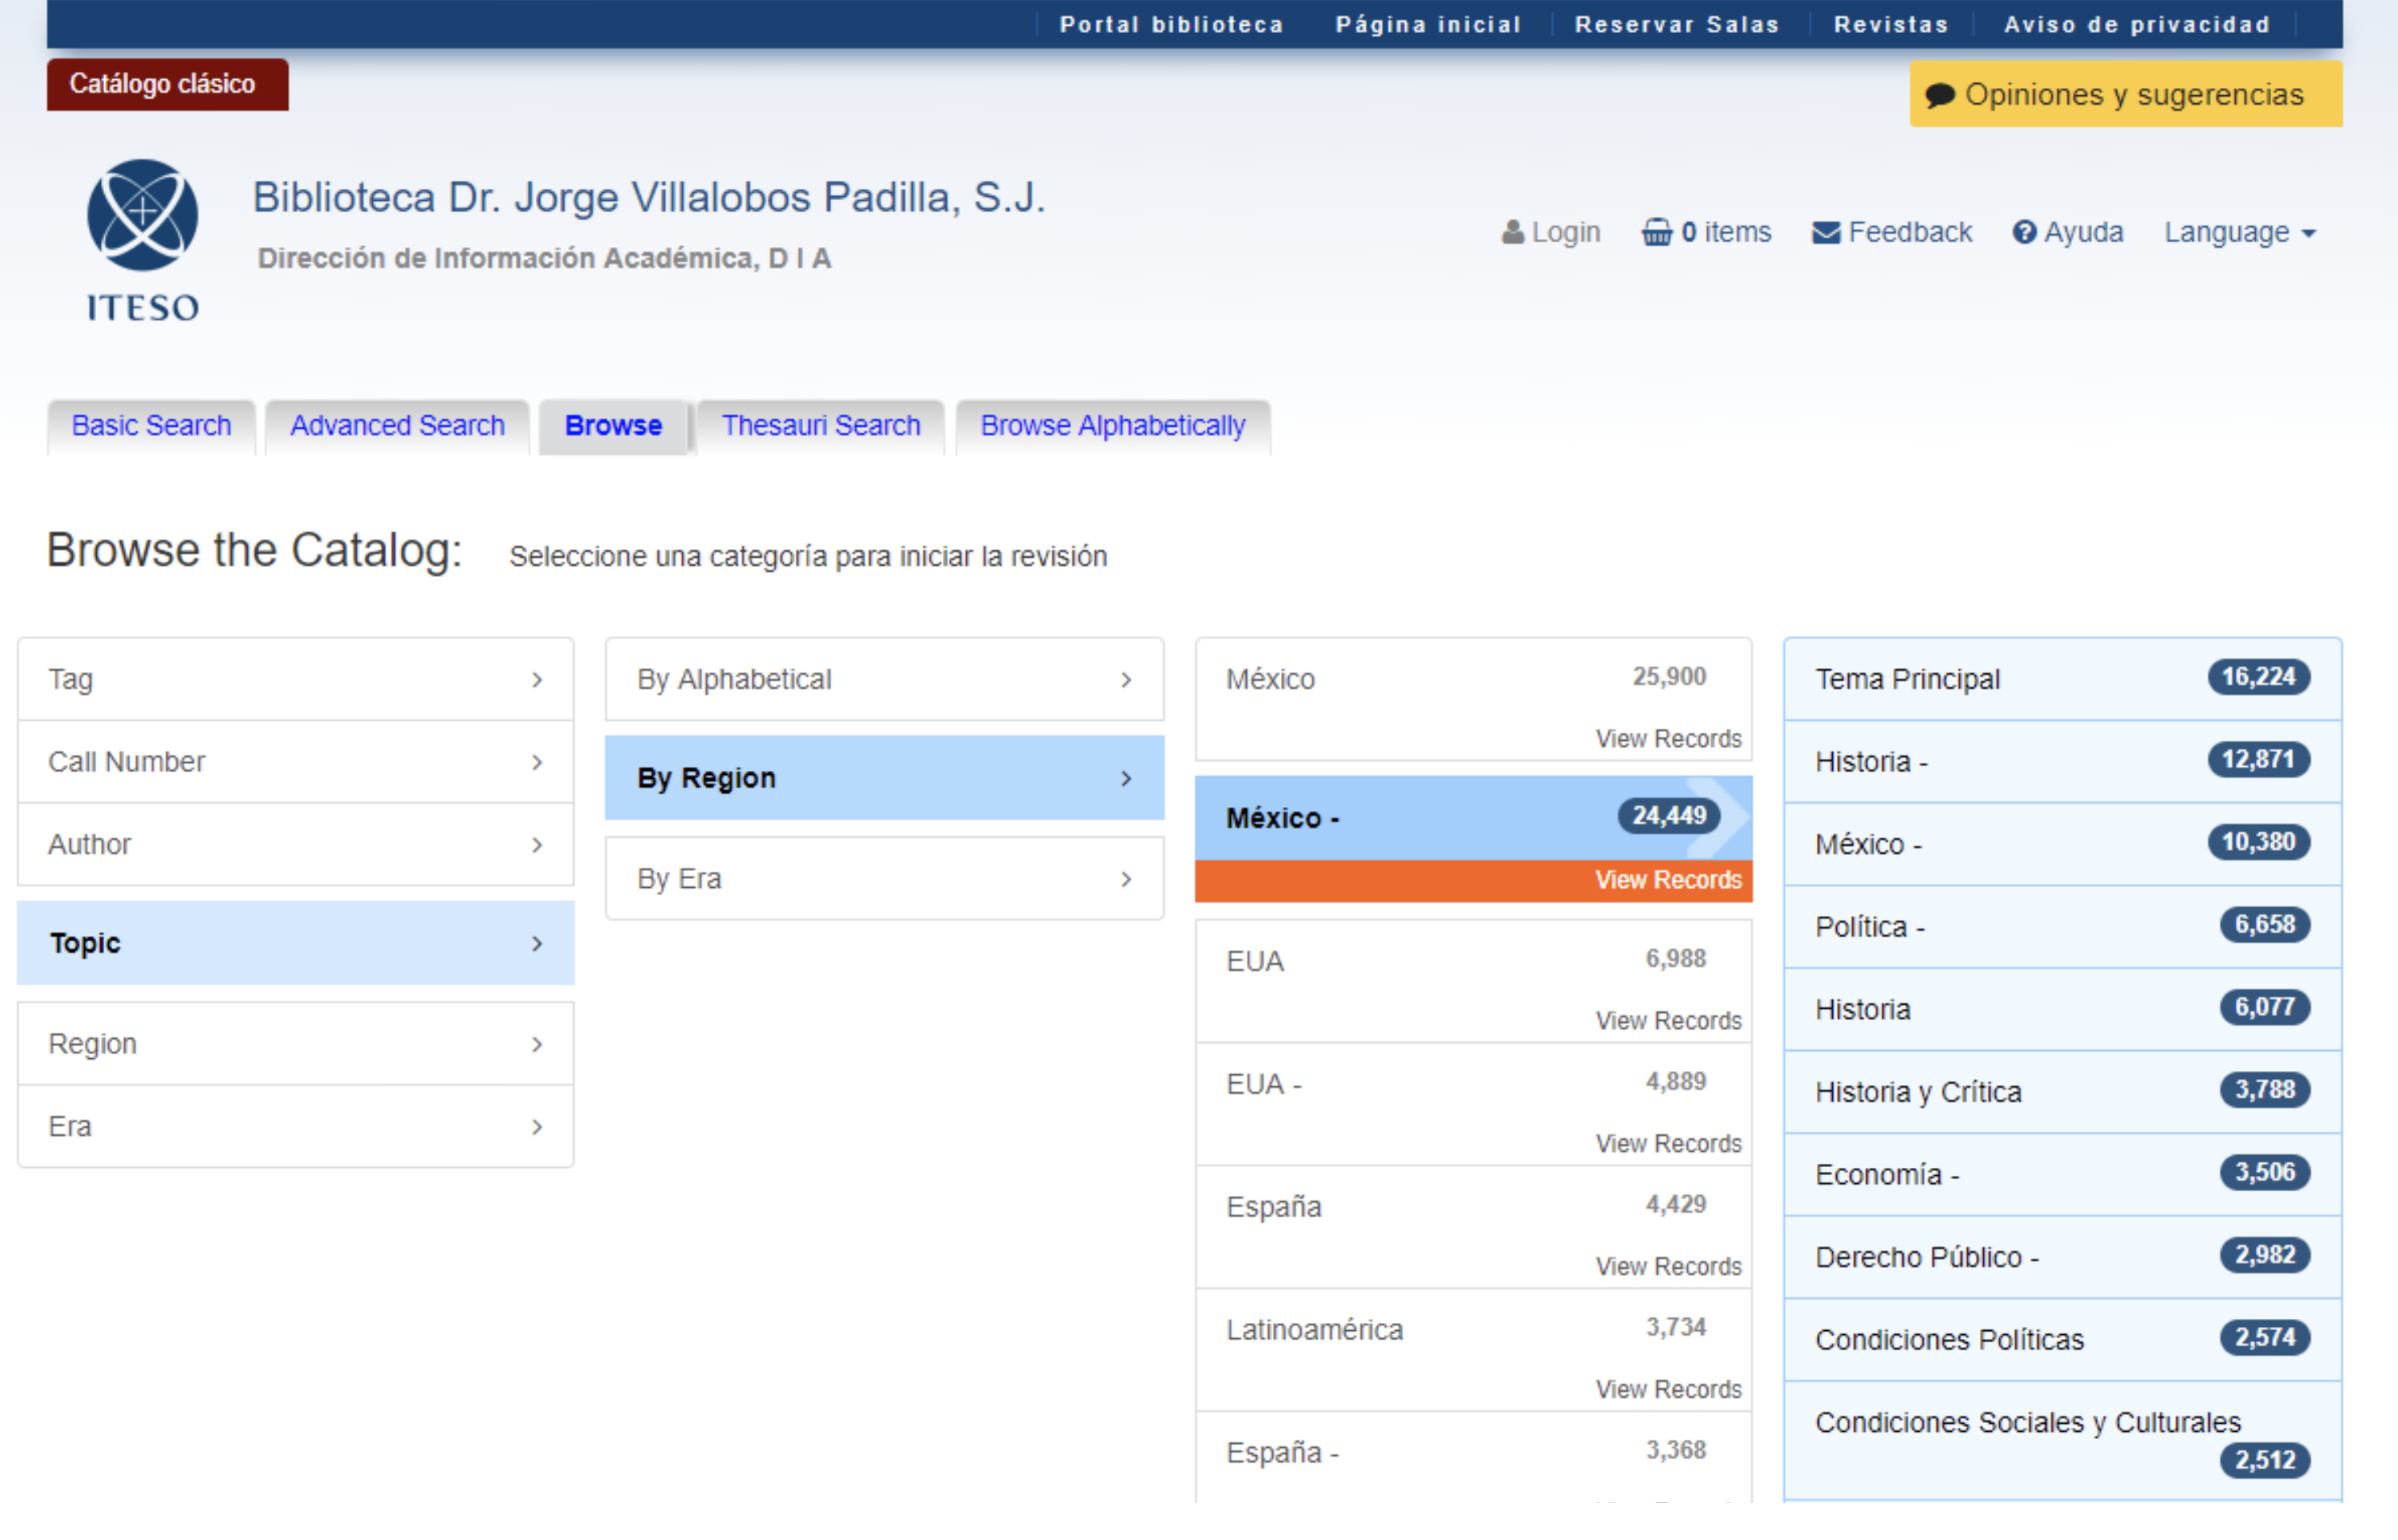Switch to the Advanced Search tab

pos(397,426)
